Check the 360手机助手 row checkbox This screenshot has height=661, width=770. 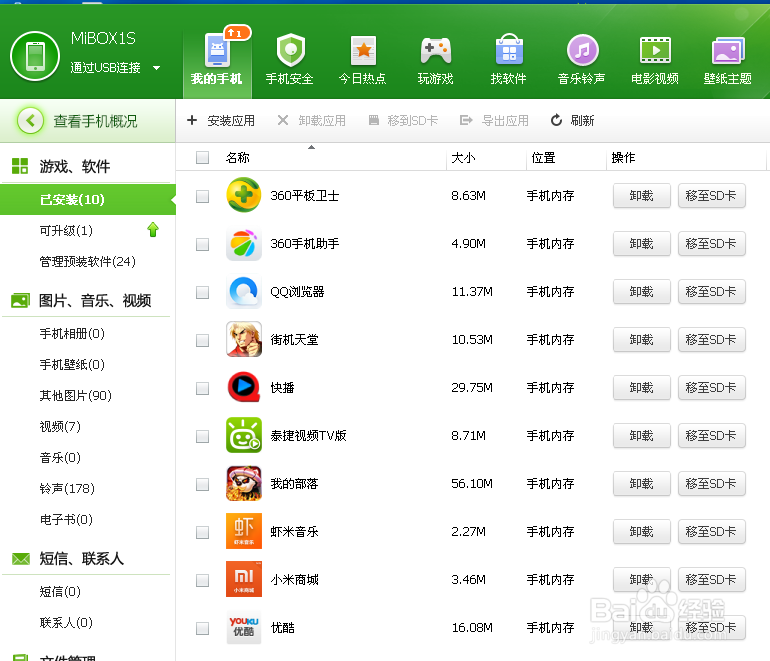click(202, 244)
